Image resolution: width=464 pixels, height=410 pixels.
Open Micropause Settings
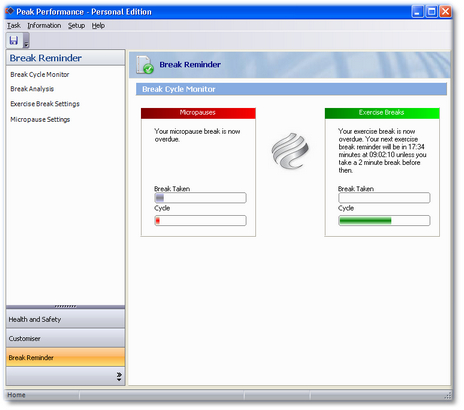pyautogui.click(x=40, y=119)
